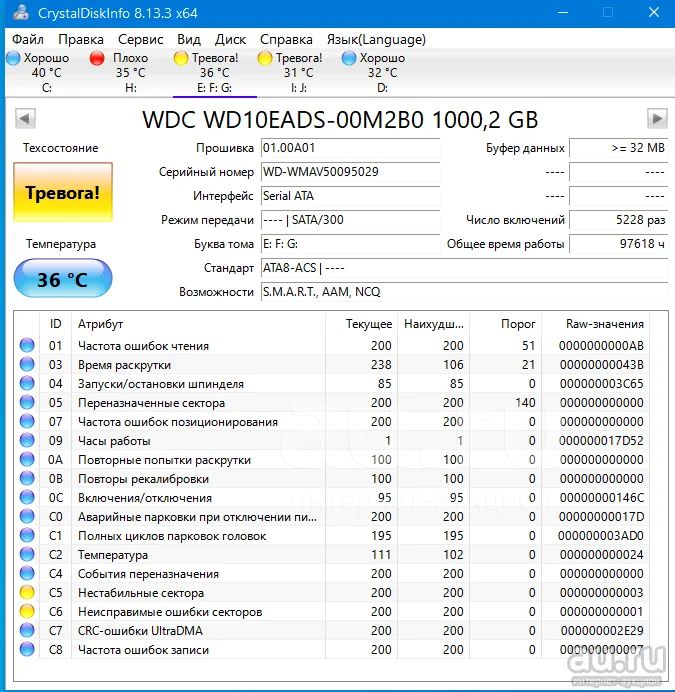Click the Режим передачи field SATA/300

pos(350,220)
